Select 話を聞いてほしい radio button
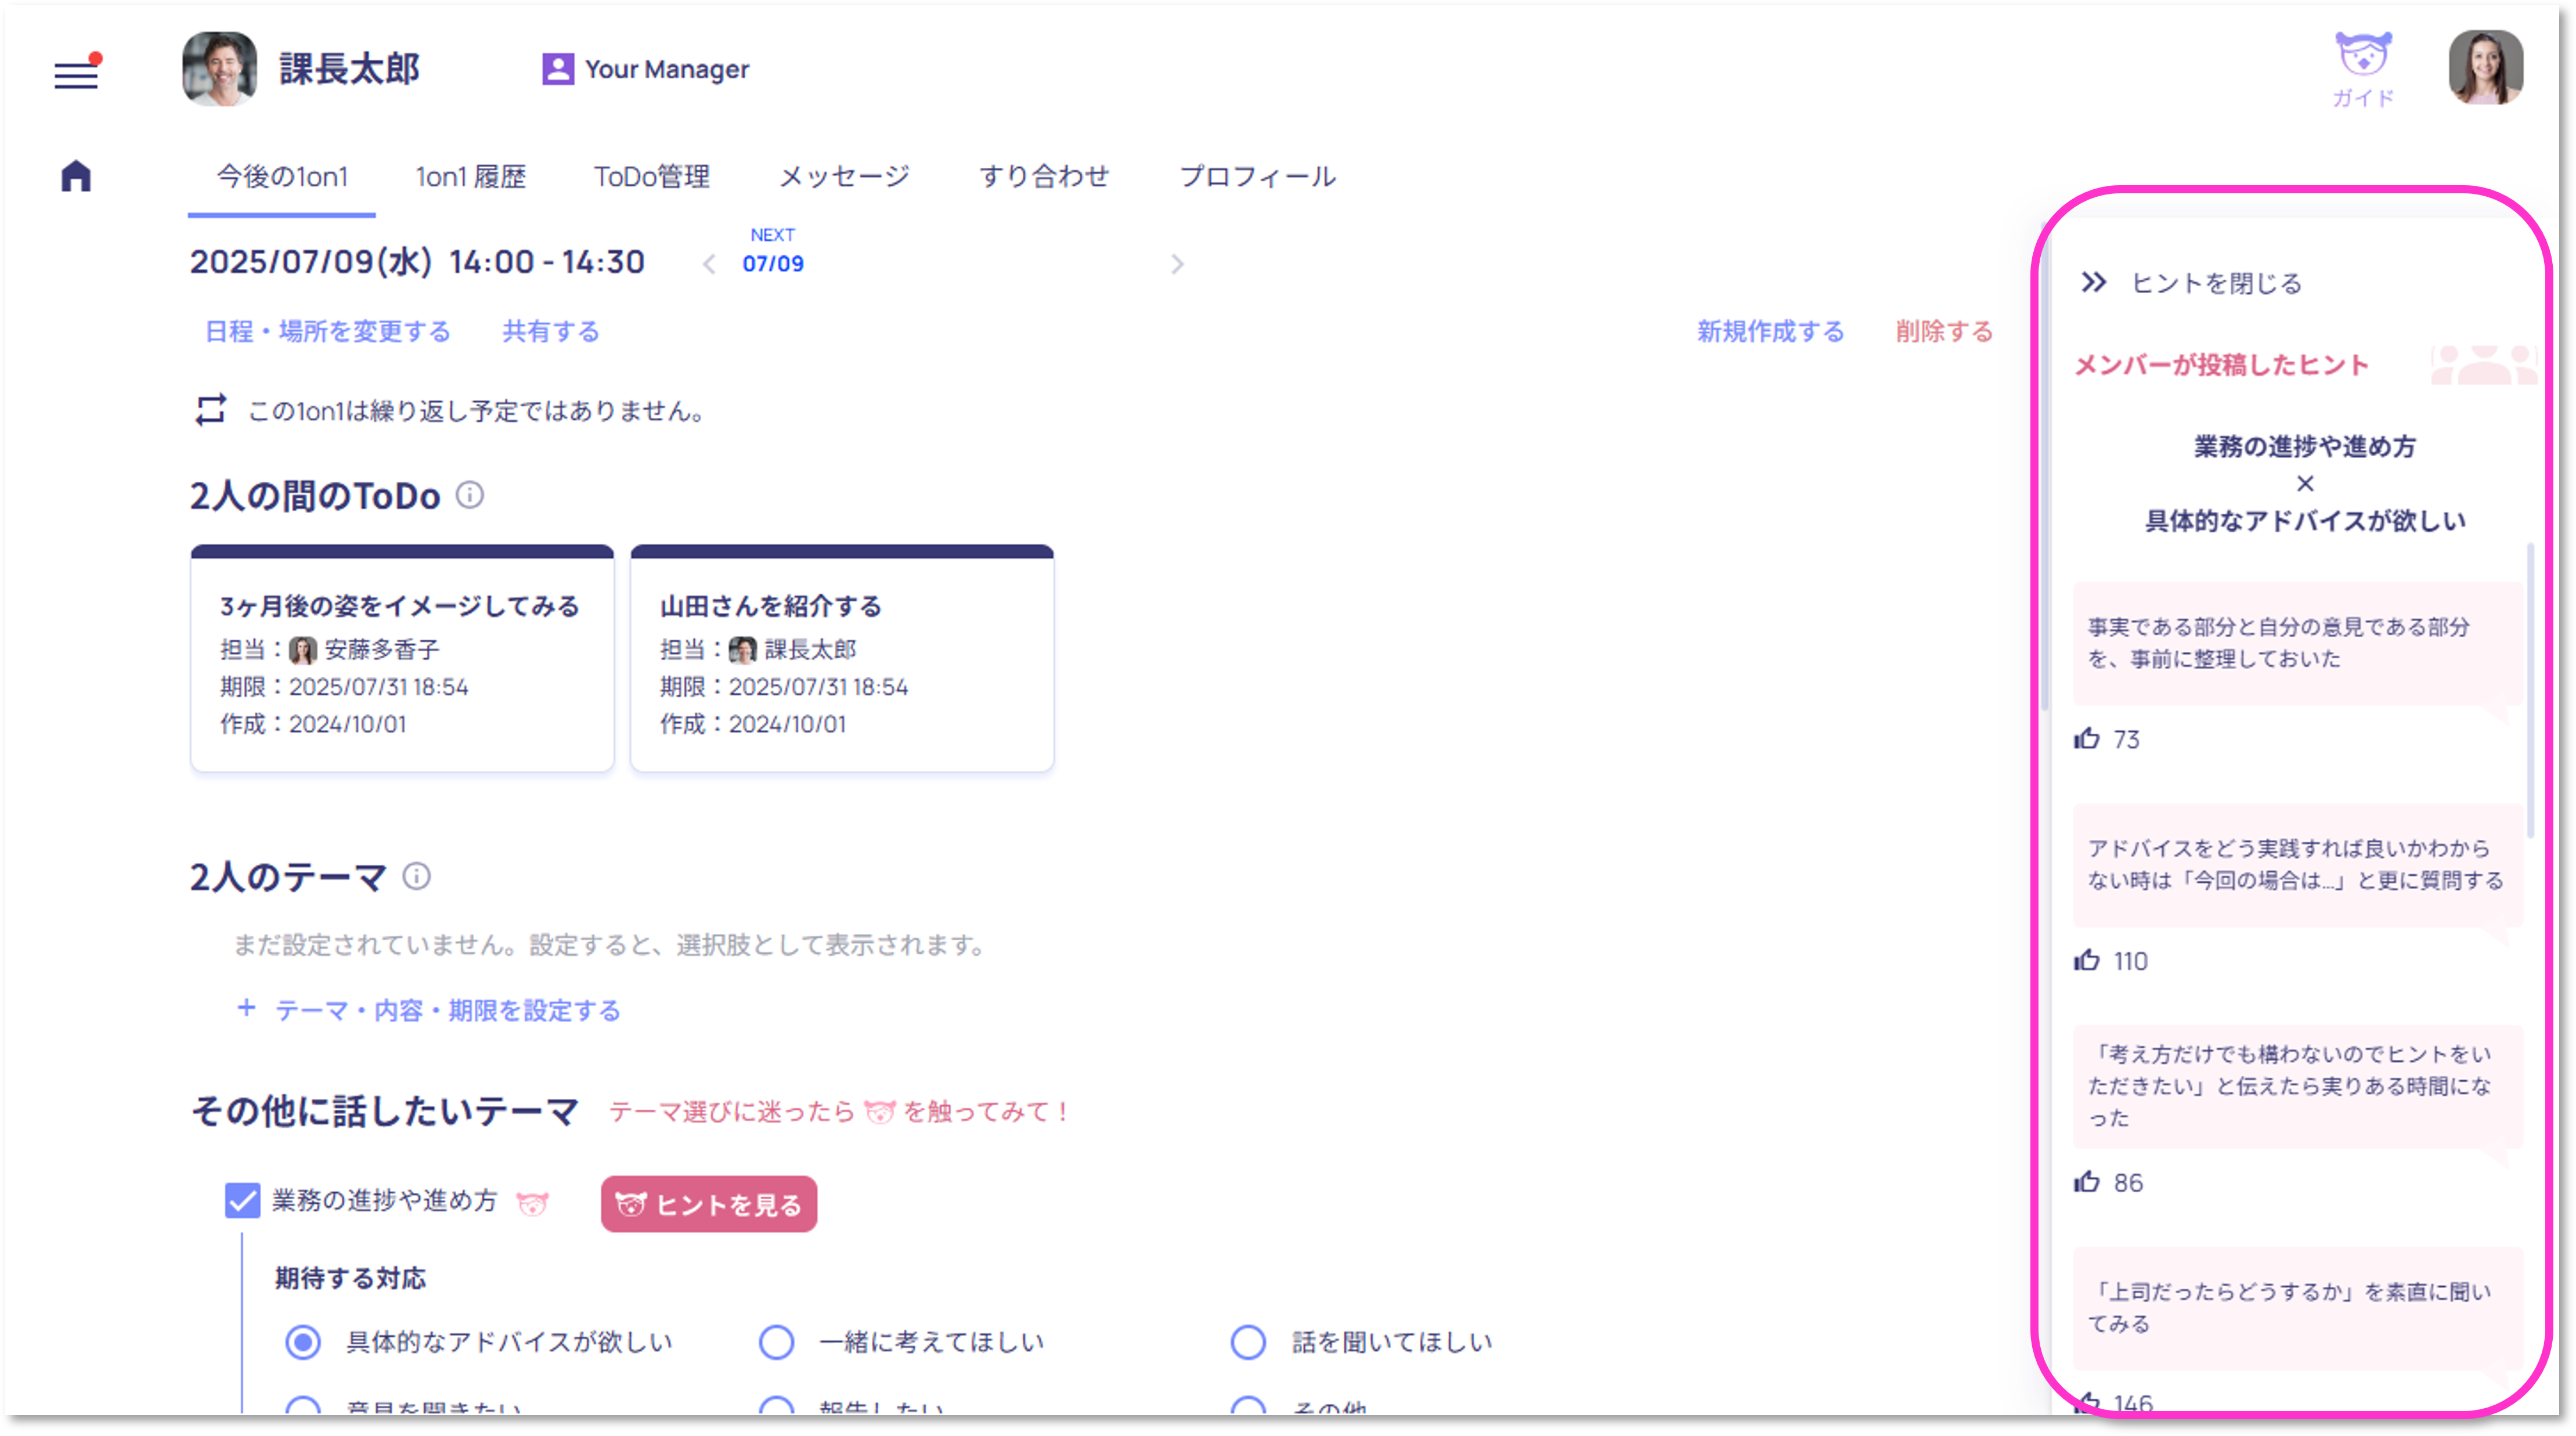2576x1436 pixels. [1248, 1341]
